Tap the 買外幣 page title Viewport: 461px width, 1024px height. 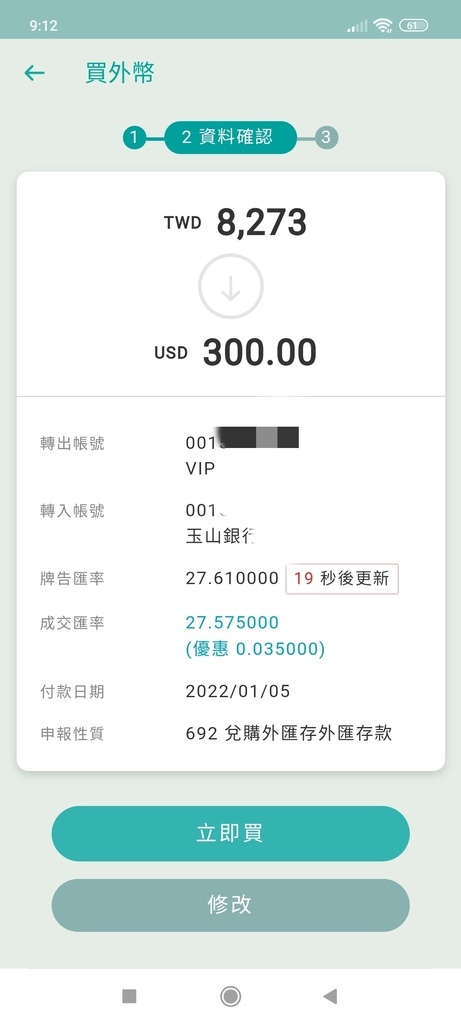[119, 73]
